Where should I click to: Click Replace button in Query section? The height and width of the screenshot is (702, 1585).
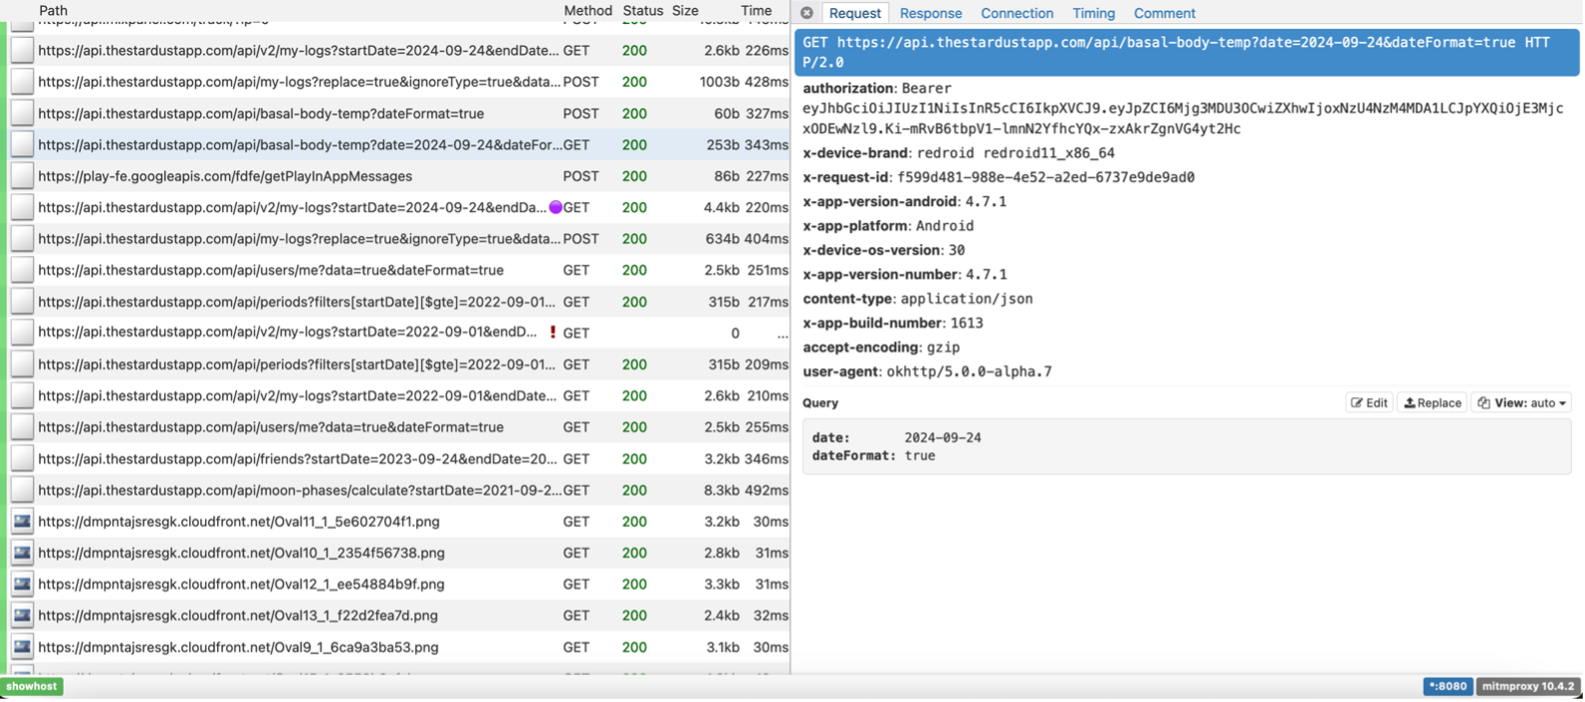click(x=1432, y=403)
